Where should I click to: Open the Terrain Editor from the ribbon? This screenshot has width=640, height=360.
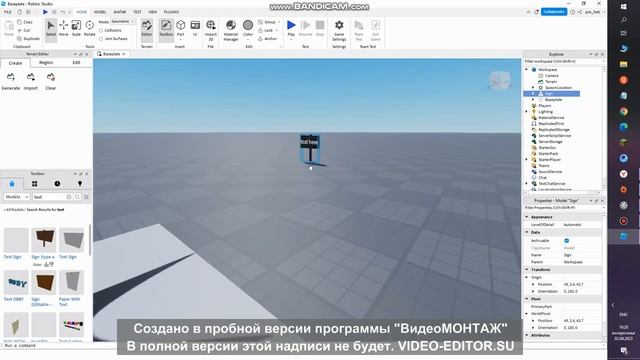point(147,29)
